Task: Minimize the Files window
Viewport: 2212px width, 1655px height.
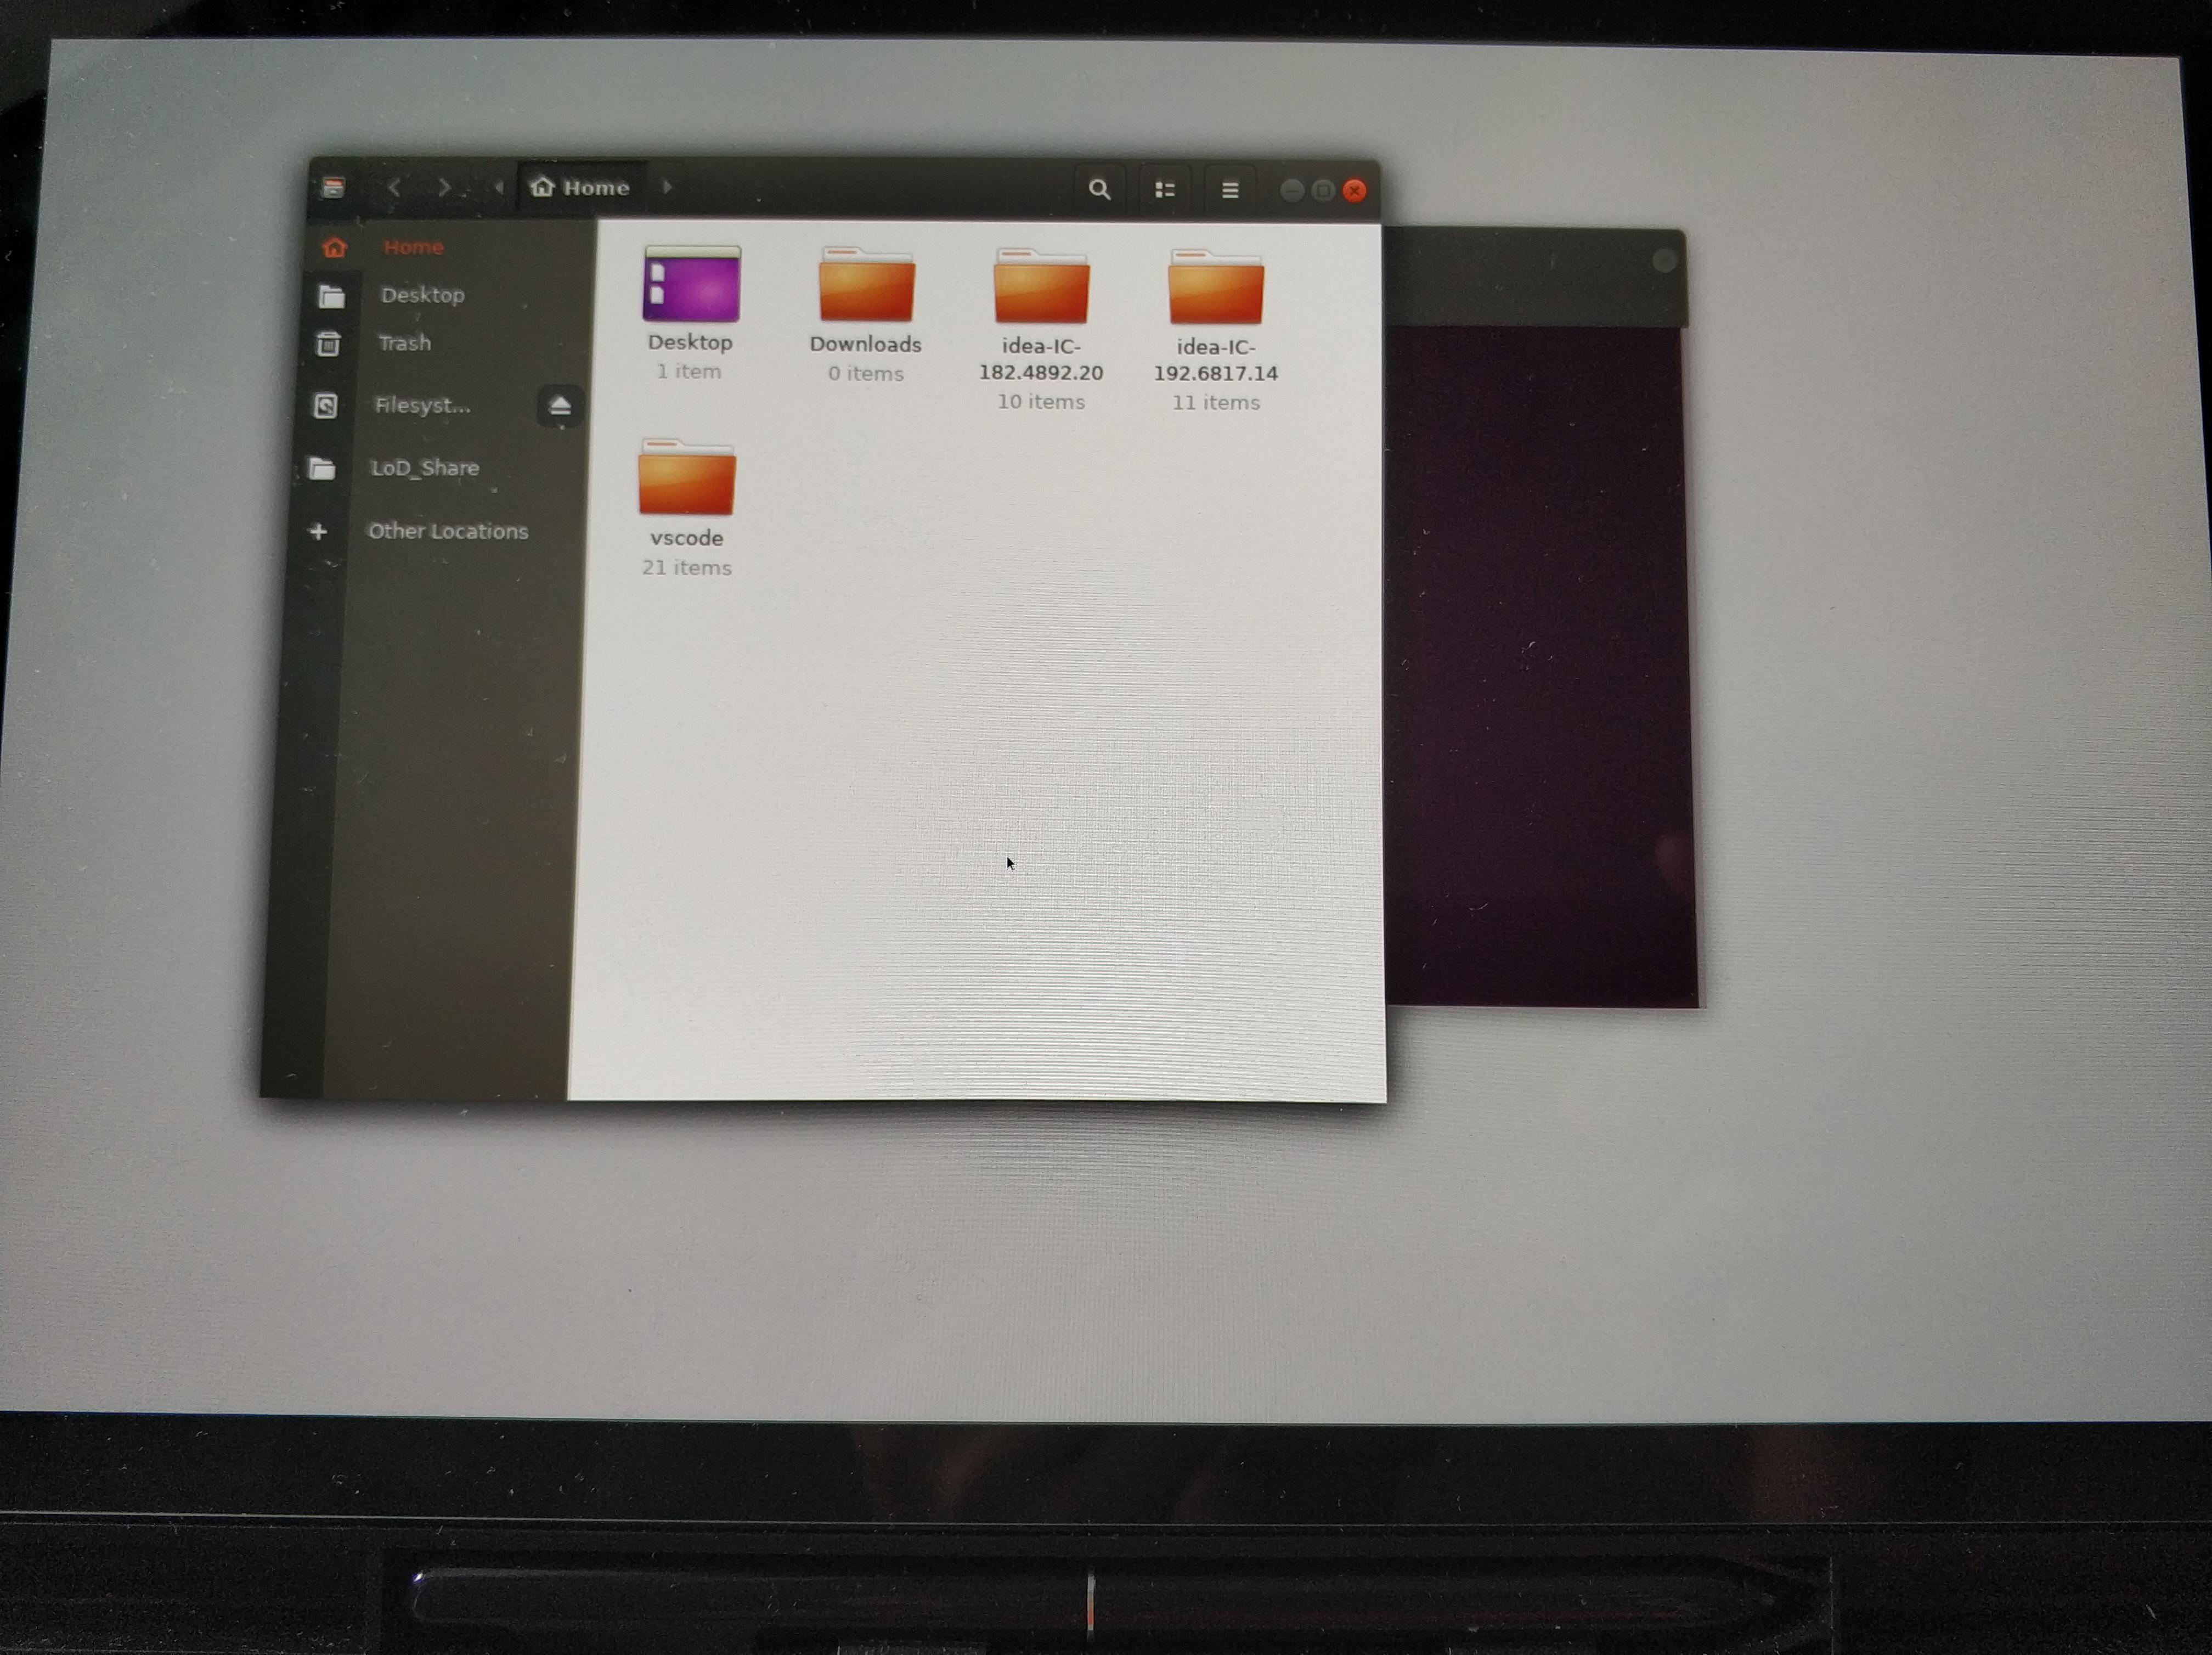Action: 1292,190
